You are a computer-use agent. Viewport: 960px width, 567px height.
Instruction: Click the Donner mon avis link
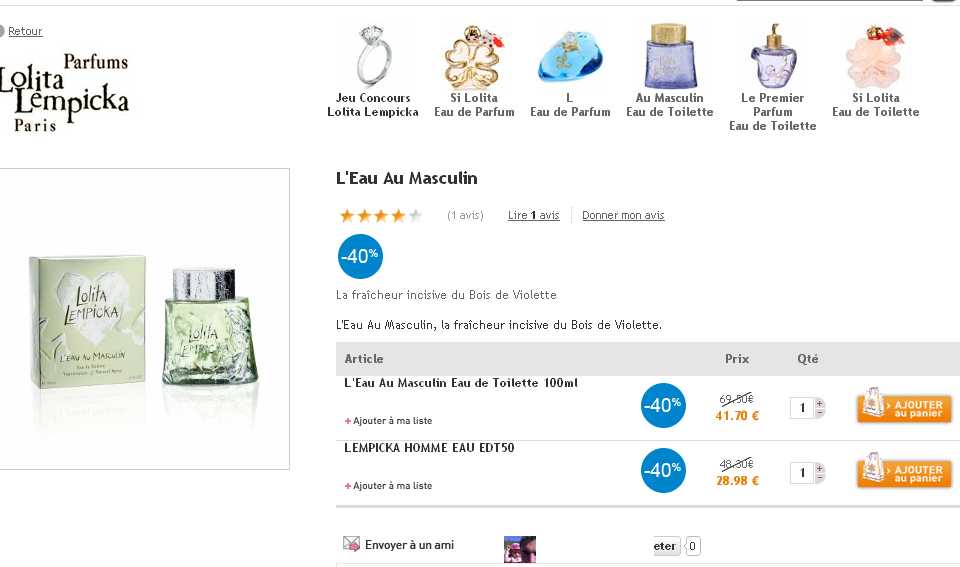(623, 215)
